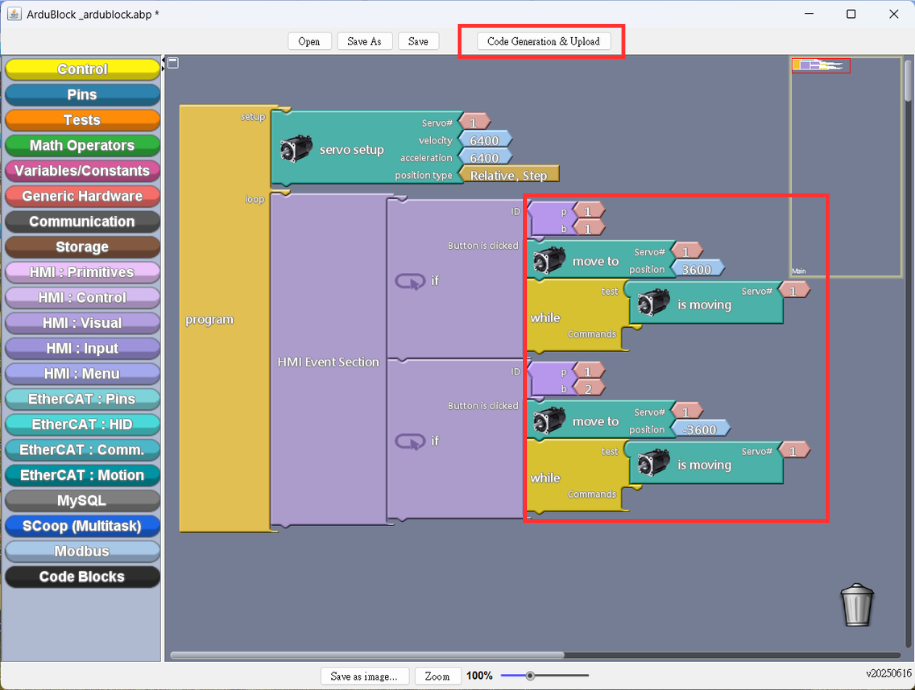Open the MySQL category
Image resolution: width=915 pixels, height=690 pixels.
(x=82, y=501)
